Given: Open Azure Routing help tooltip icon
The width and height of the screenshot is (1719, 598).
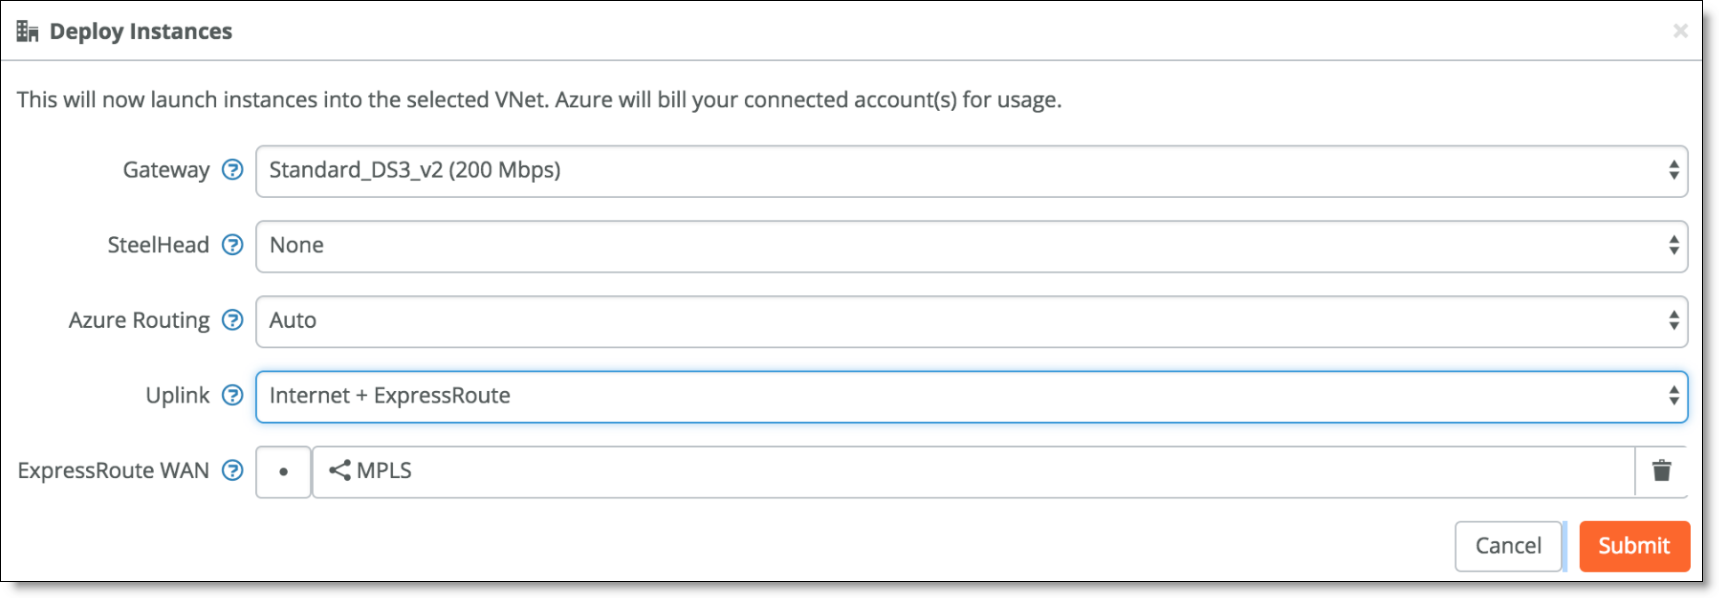Looking at the screenshot, I should (x=232, y=320).
